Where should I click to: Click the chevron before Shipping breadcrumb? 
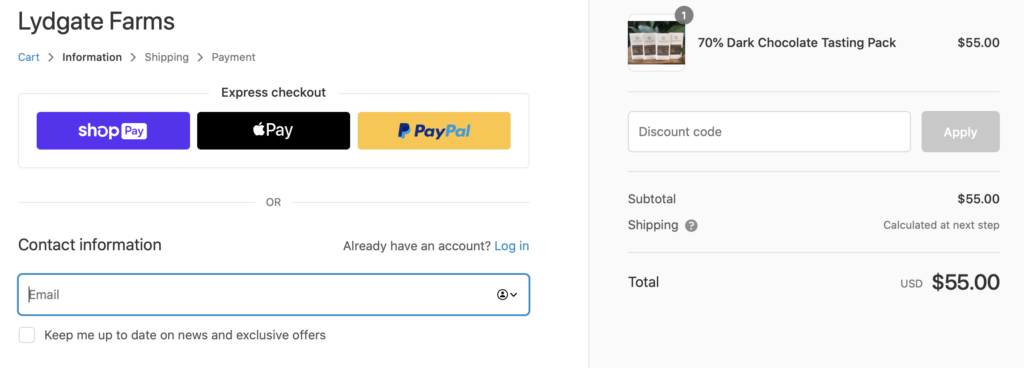133,57
